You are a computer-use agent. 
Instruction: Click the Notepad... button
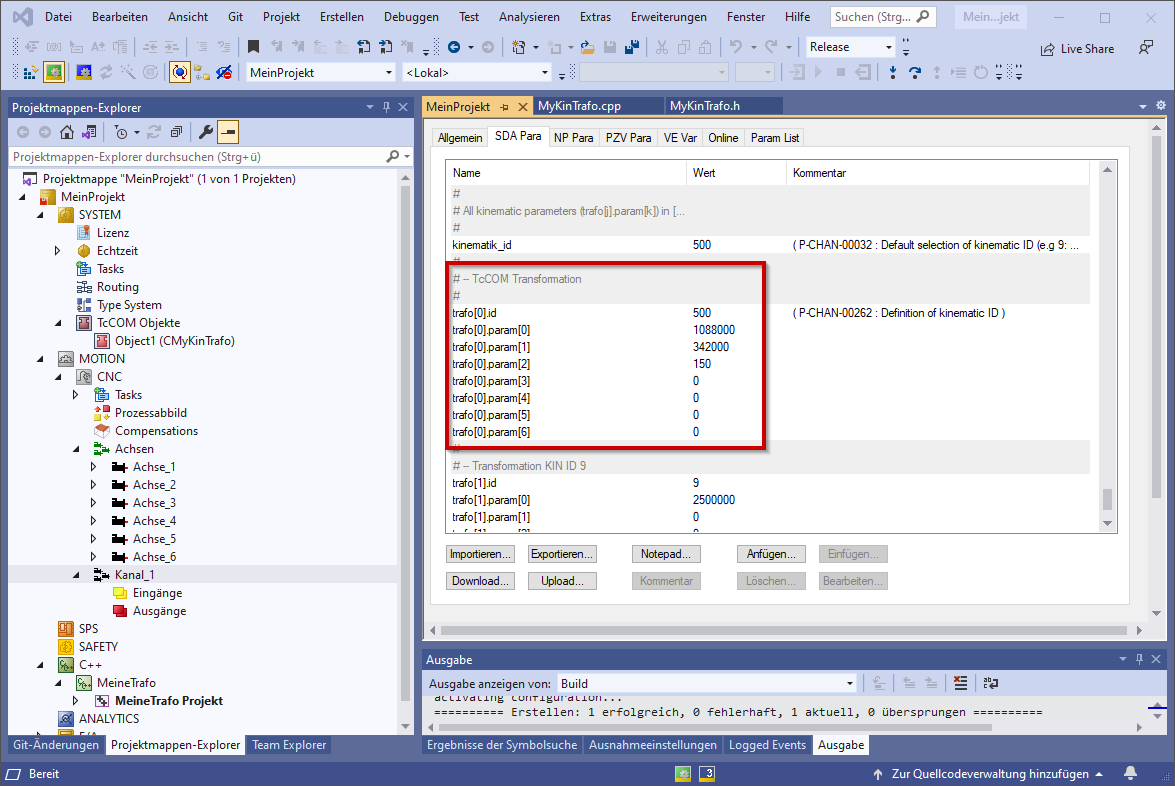click(666, 554)
